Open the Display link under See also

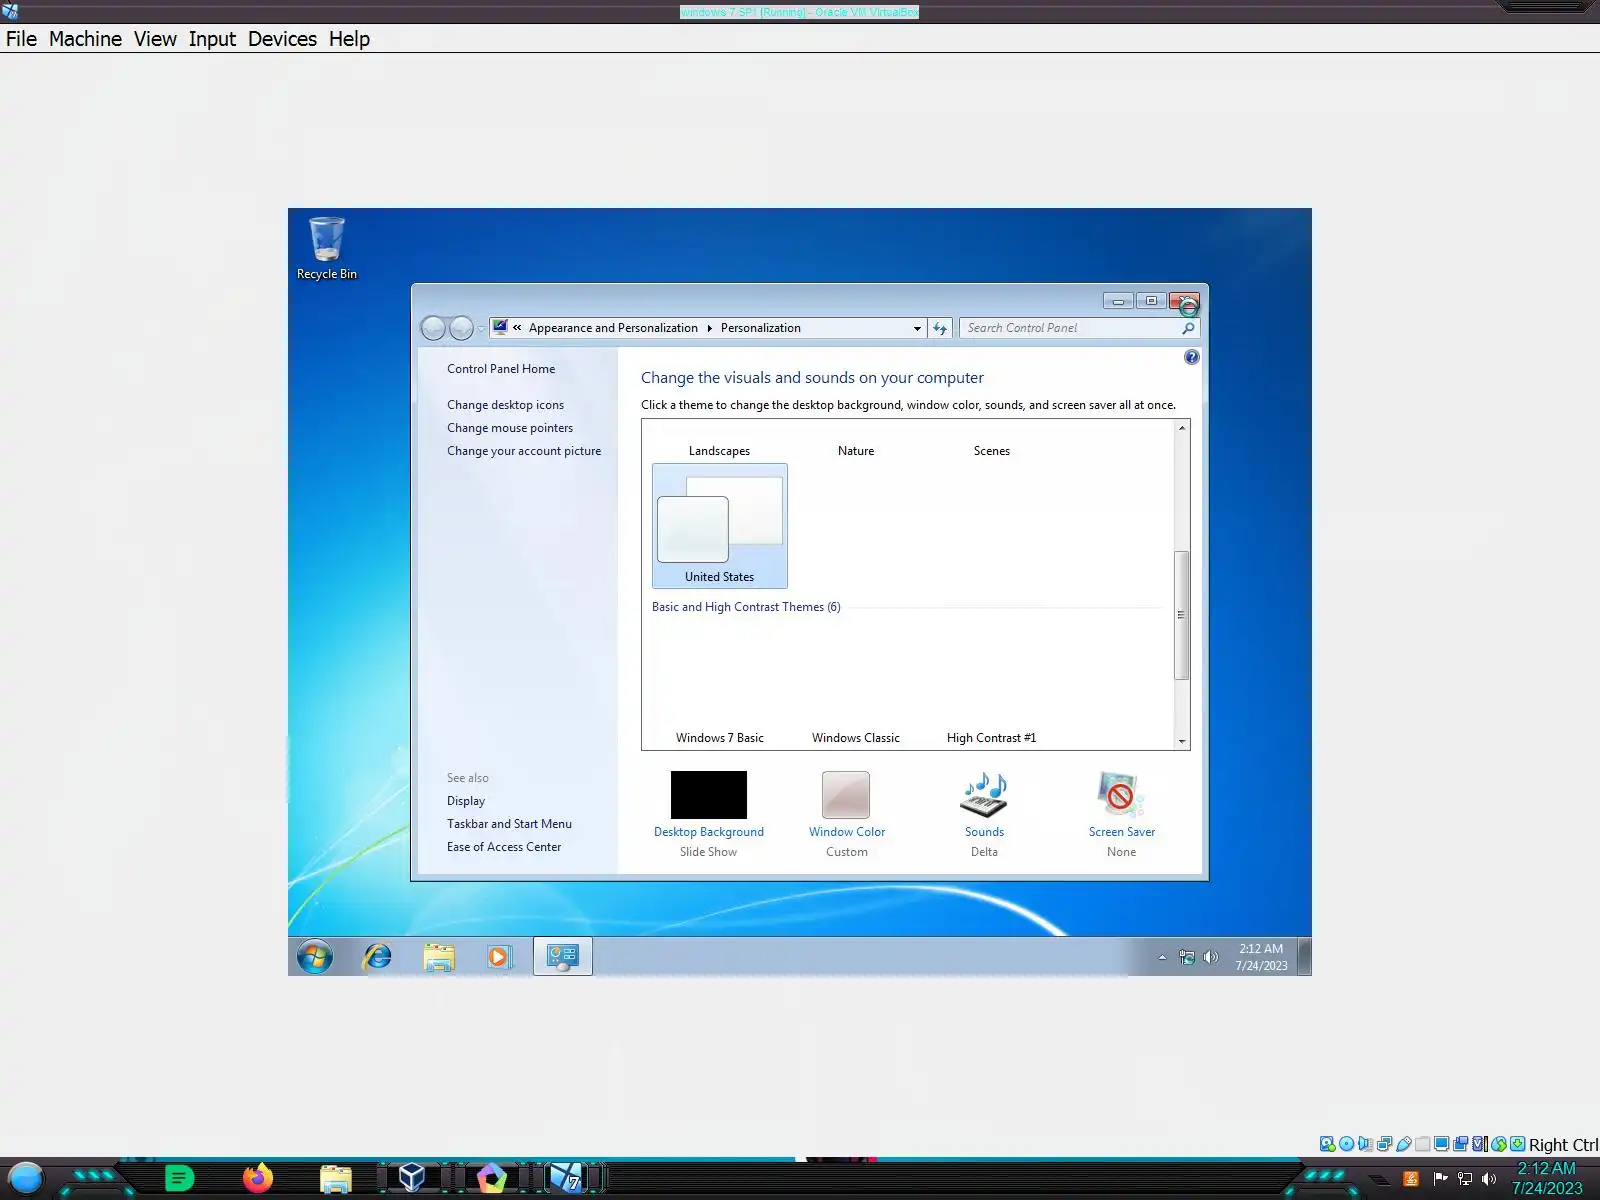pyautogui.click(x=466, y=801)
